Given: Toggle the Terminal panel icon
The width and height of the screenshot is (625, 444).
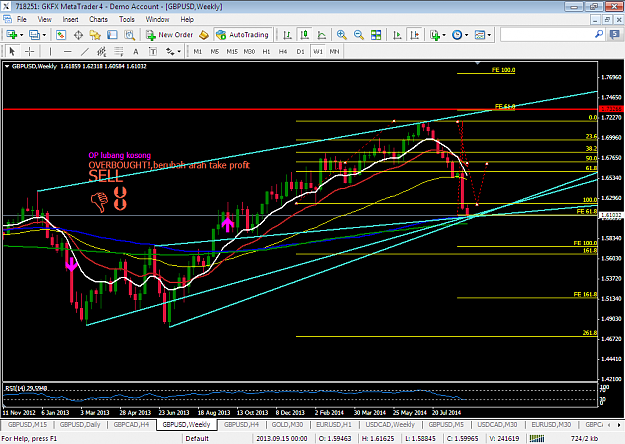Looking at the screenshot, I should 112,35.
